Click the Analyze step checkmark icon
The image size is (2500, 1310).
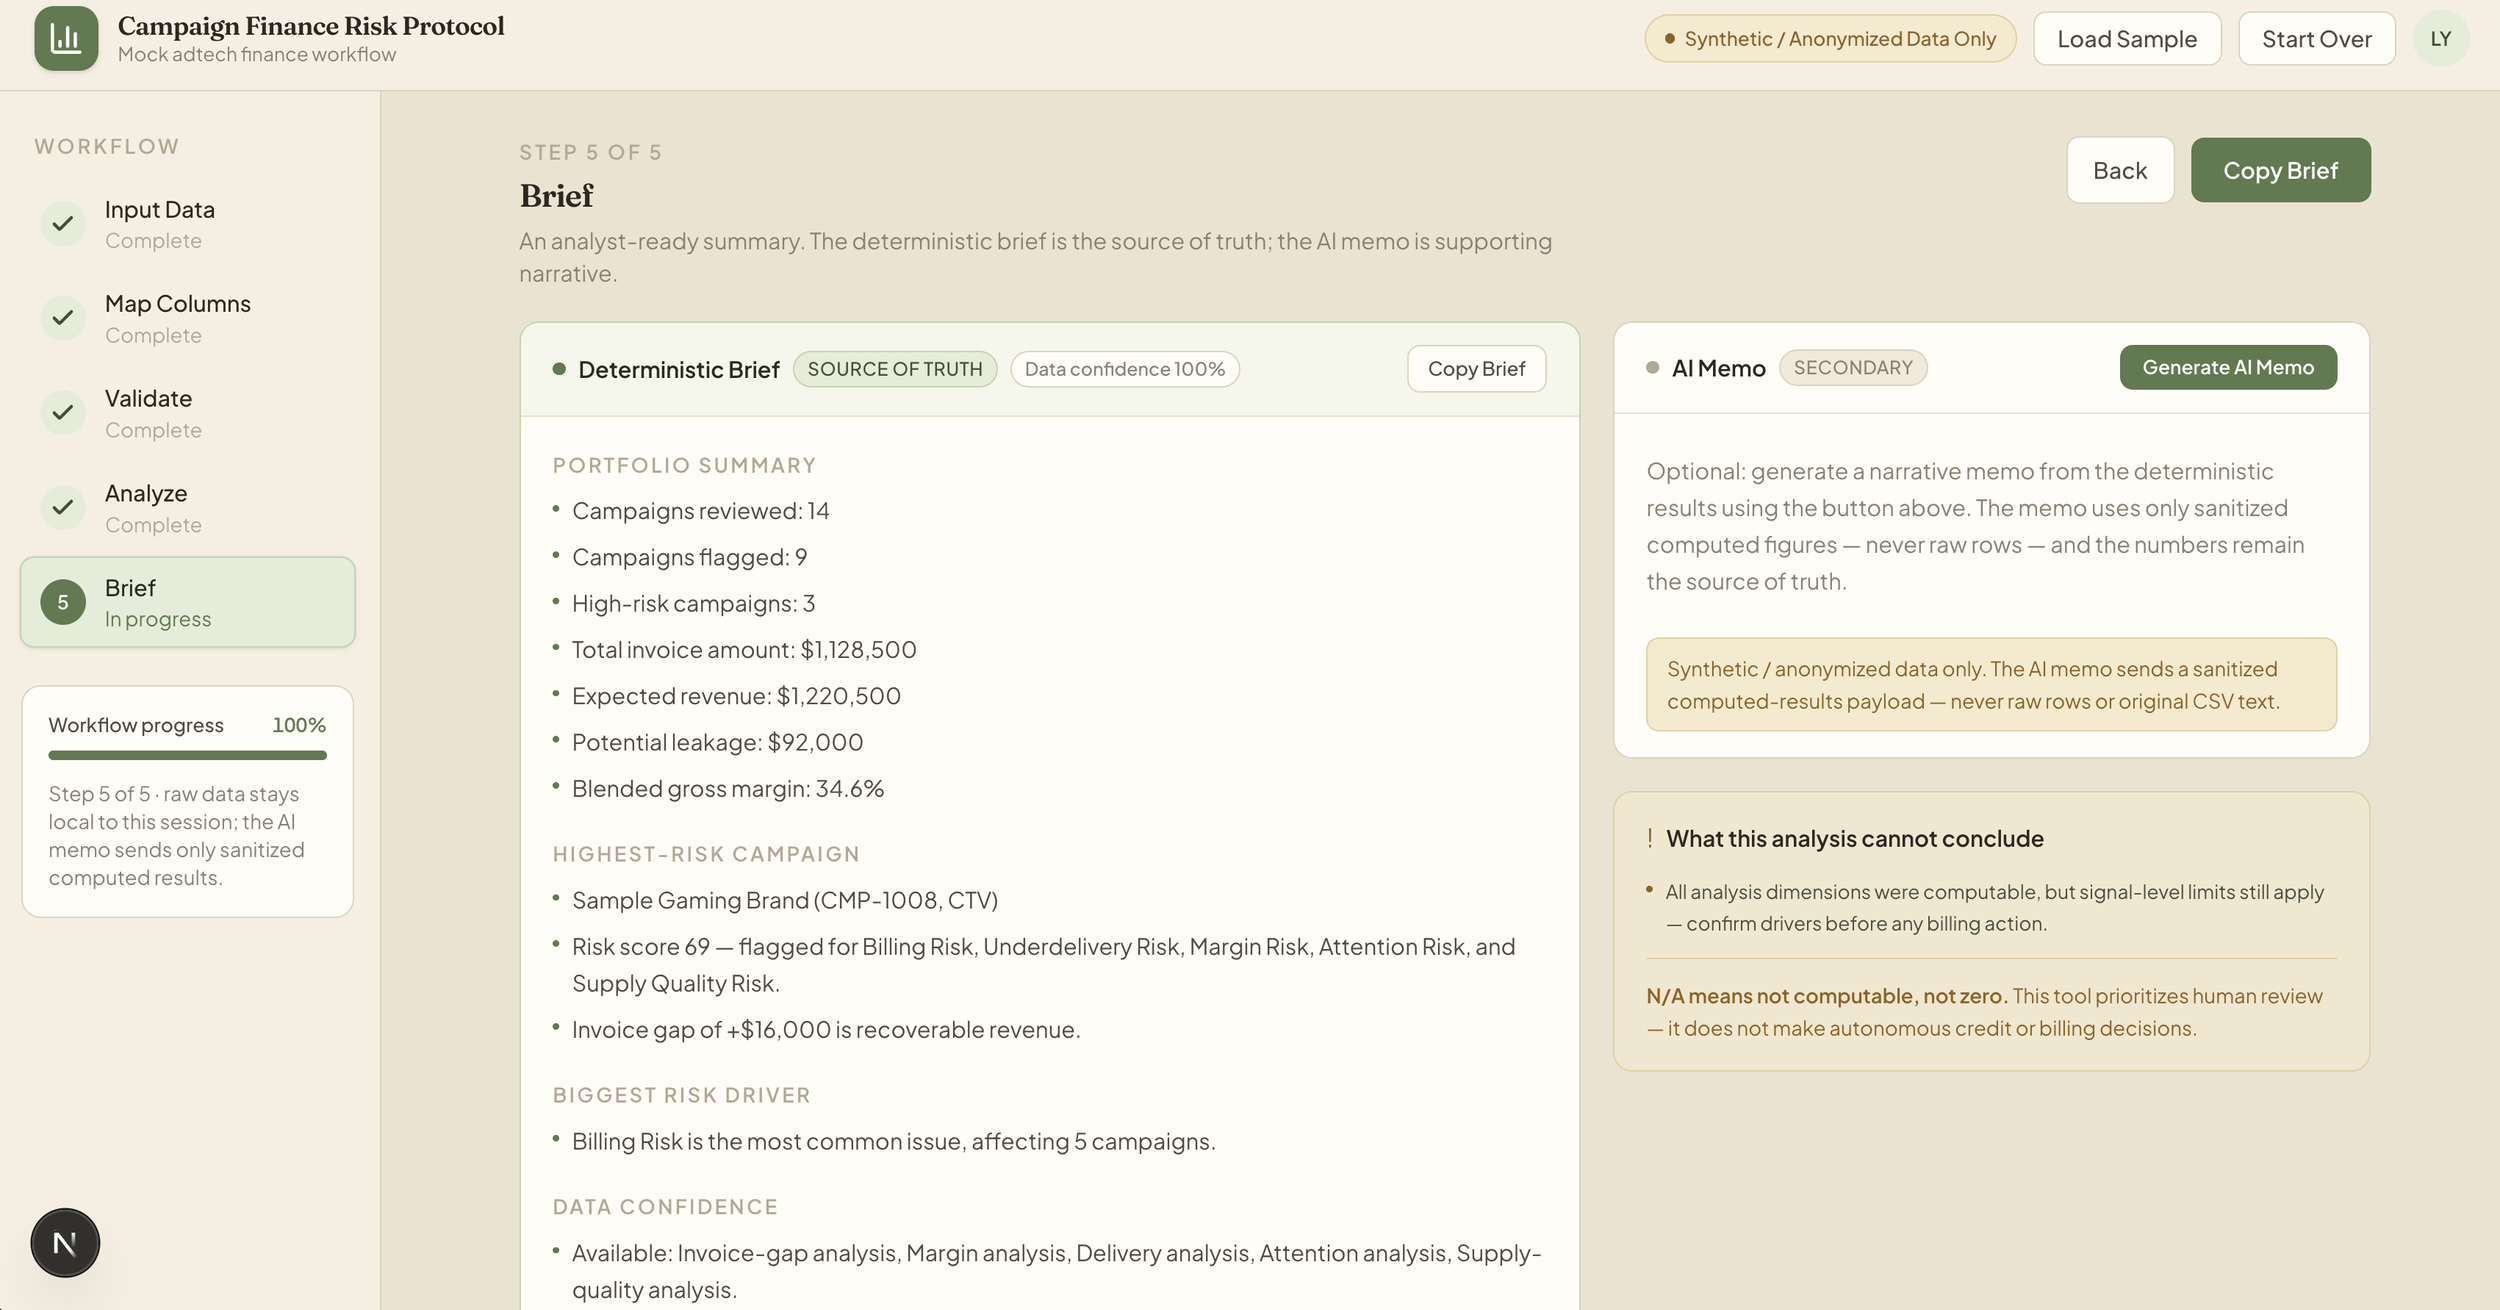point(63,507)
